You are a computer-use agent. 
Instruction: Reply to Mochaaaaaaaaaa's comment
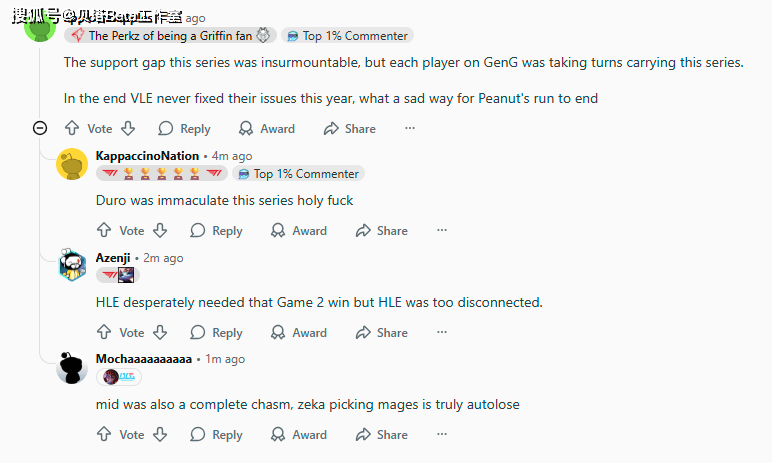pyautogui.click(x=216, y=434)
